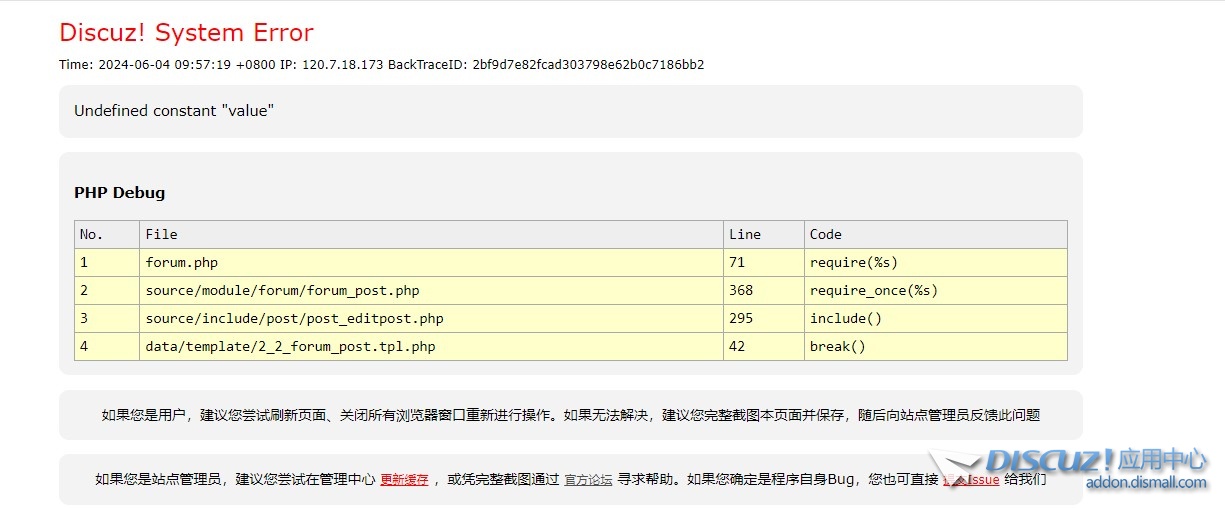
Task: Select the forum.php file cell
Action: (x=181, y=263)
